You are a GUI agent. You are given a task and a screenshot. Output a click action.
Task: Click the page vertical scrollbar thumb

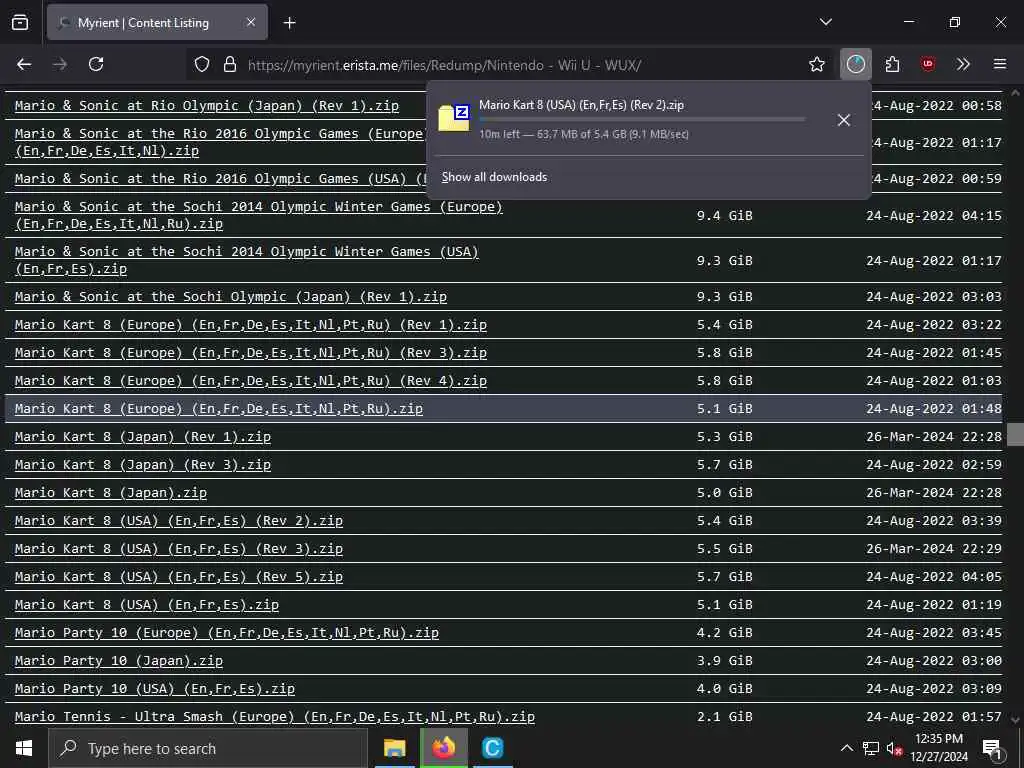1016,434
